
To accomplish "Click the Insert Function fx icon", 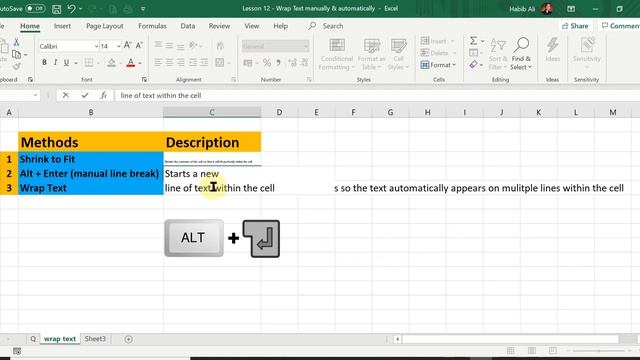I will (x=104, y=96).
